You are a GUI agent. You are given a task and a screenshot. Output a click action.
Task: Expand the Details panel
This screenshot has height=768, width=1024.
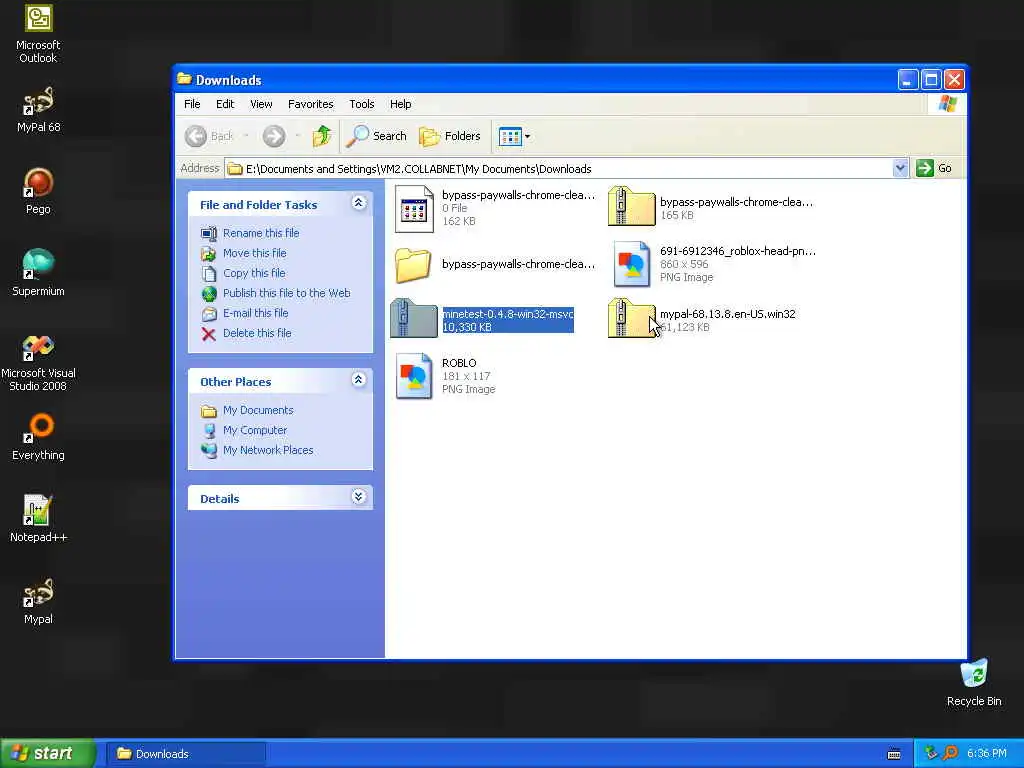(358, 496)
